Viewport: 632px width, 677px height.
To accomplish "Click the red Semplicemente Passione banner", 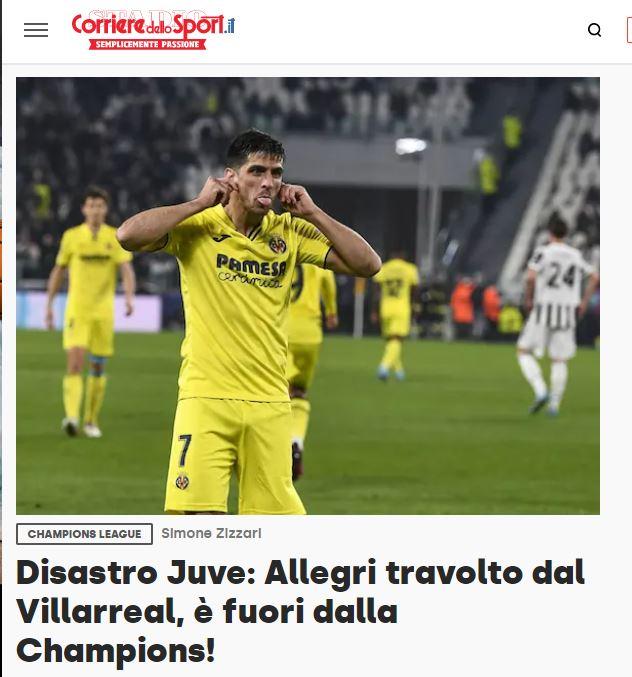I will [147, 44].
